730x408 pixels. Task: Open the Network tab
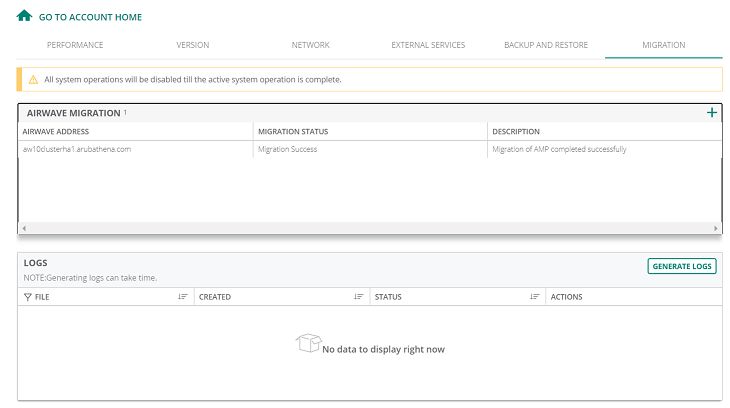311,45
